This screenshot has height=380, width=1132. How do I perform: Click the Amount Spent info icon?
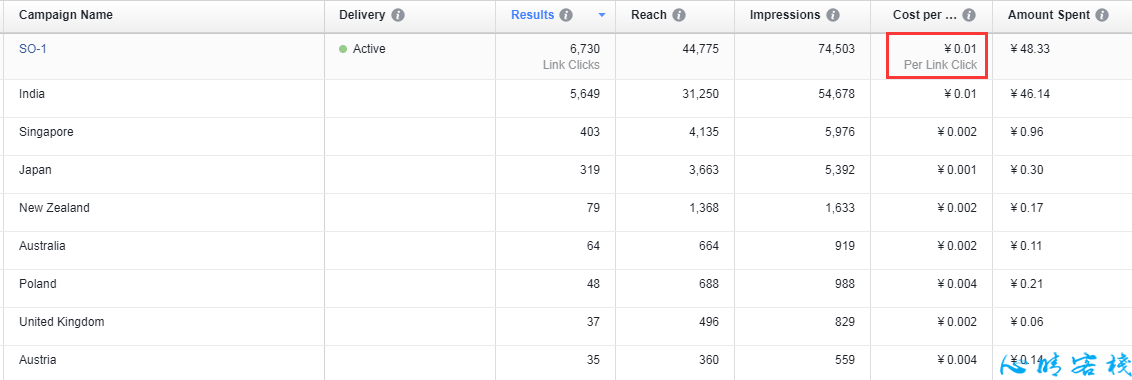[x=1101, y=15]
